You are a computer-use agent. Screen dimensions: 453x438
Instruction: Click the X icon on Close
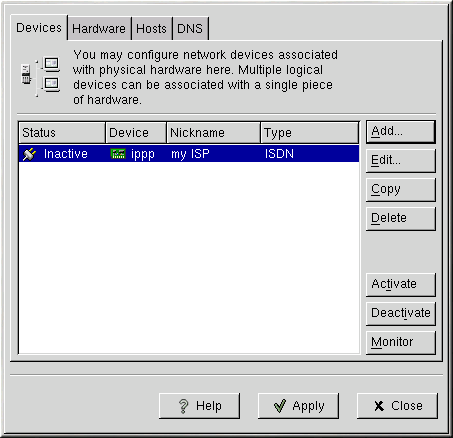(379, 406)
